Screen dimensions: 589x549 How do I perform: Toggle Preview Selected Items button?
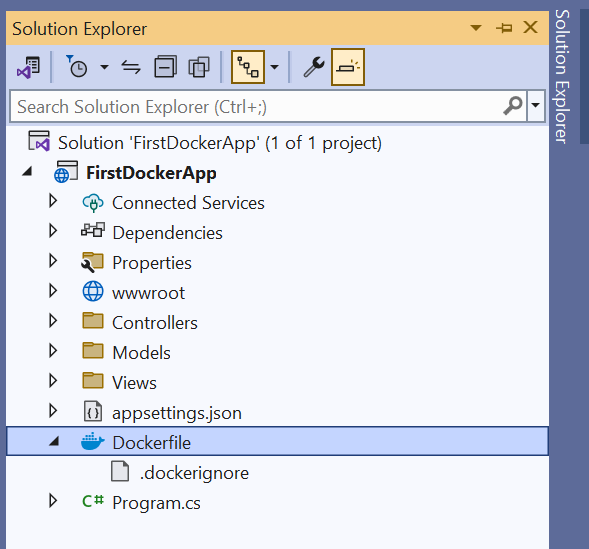coord(348,67)
